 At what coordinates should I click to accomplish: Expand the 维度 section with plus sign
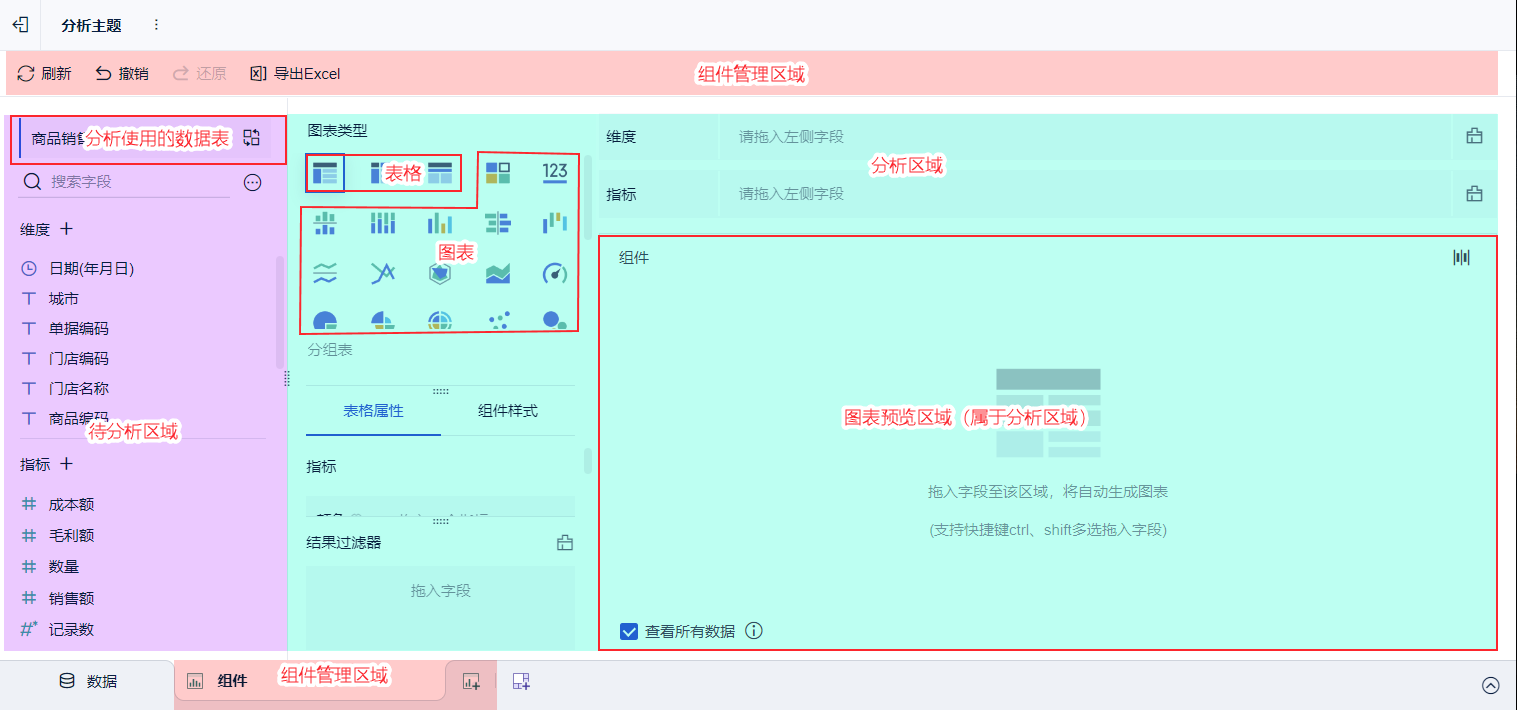pyautogui.click(x=66, y=229)
